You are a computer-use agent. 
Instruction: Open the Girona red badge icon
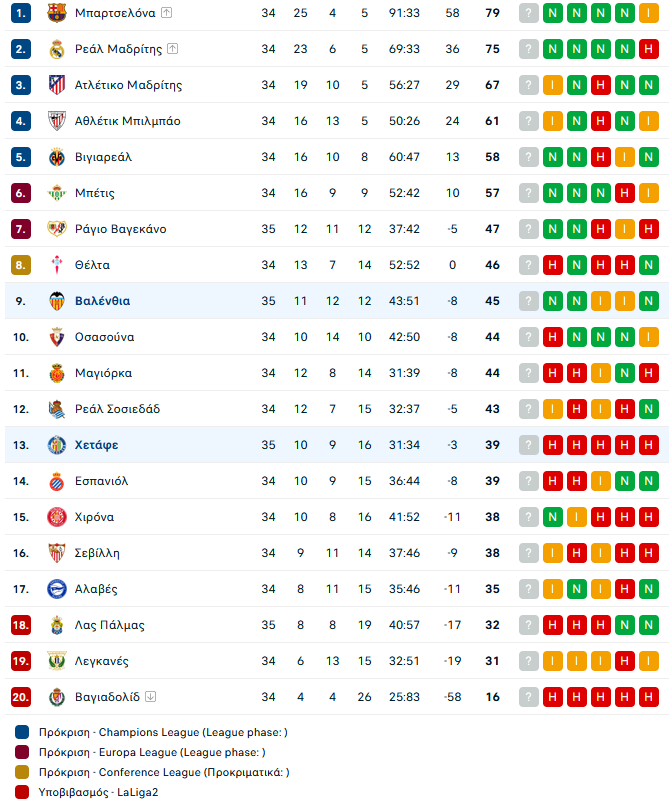click(57, 517)
